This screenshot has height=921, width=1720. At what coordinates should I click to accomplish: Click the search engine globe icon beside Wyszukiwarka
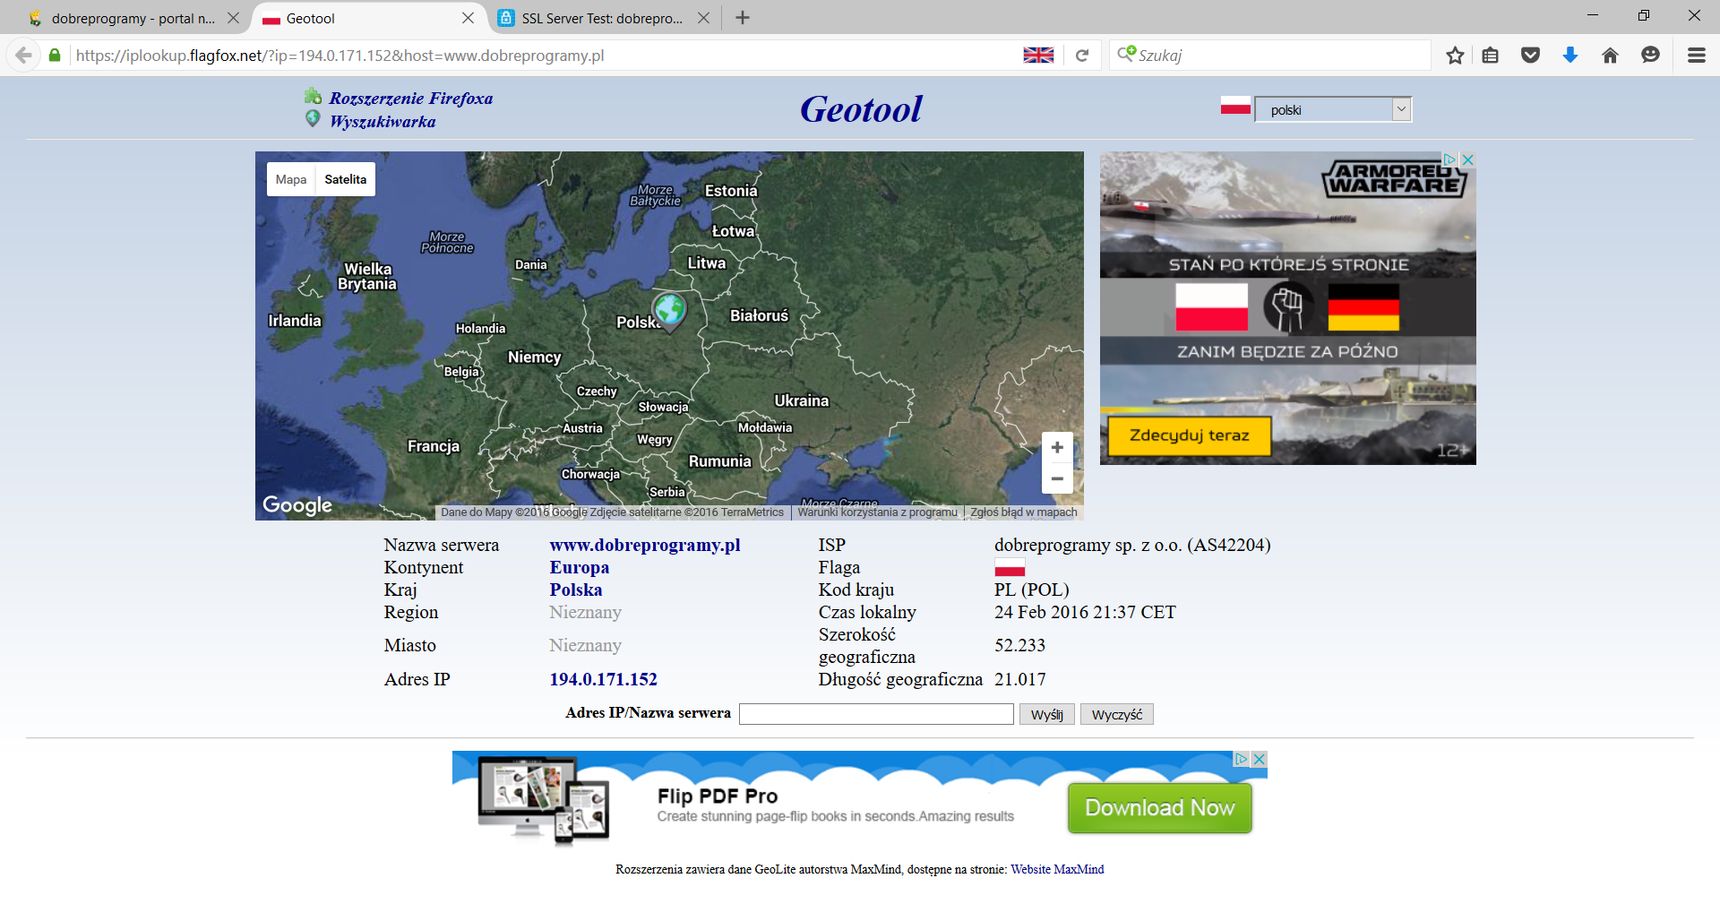(313, 119)
